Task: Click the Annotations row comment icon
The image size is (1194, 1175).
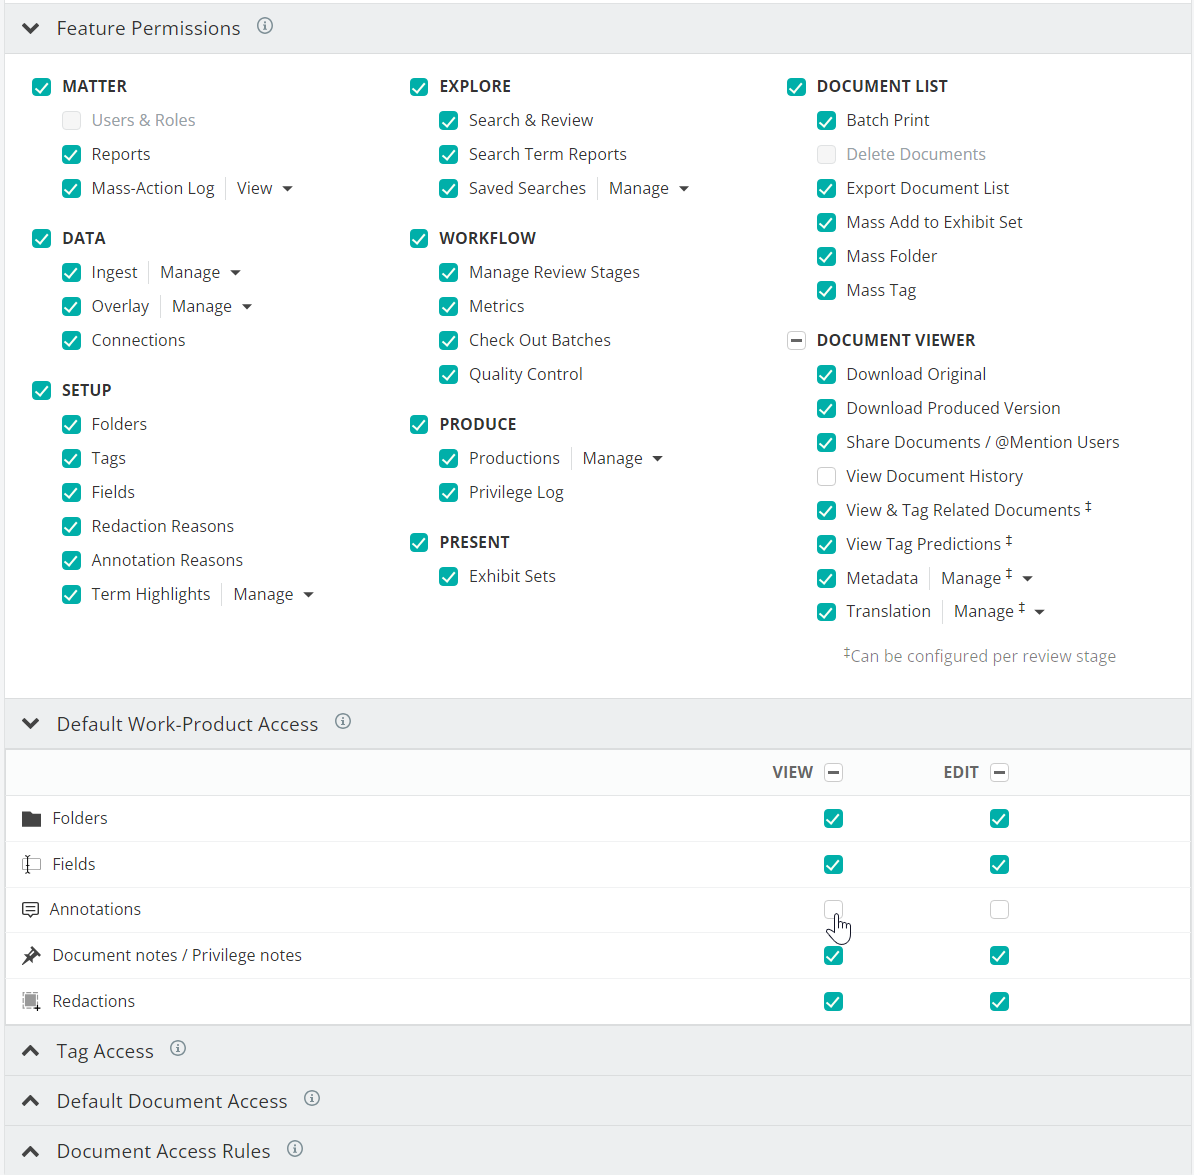Action: (x=30, y=910)
